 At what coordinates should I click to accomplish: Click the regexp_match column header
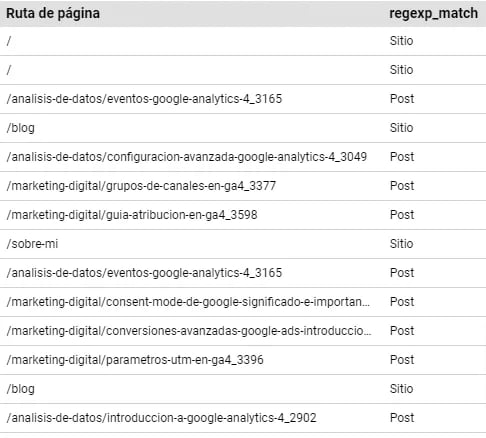pyautogui.click(x=433, y=13)
